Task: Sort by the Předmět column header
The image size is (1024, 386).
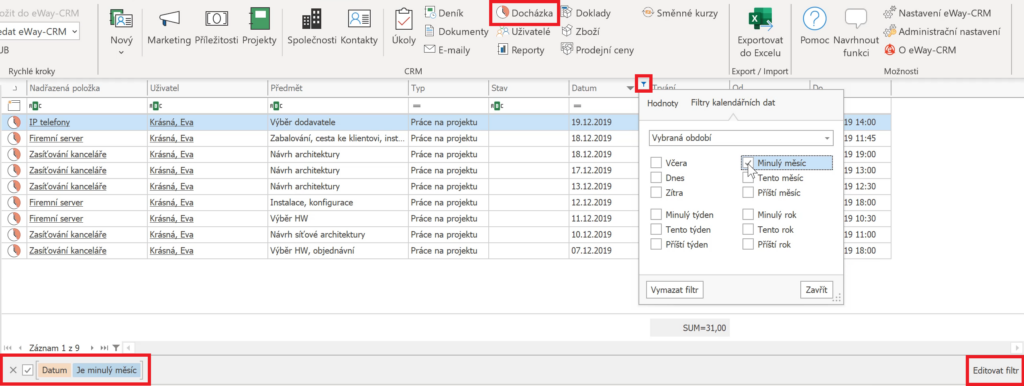Action: click(338, 87)
